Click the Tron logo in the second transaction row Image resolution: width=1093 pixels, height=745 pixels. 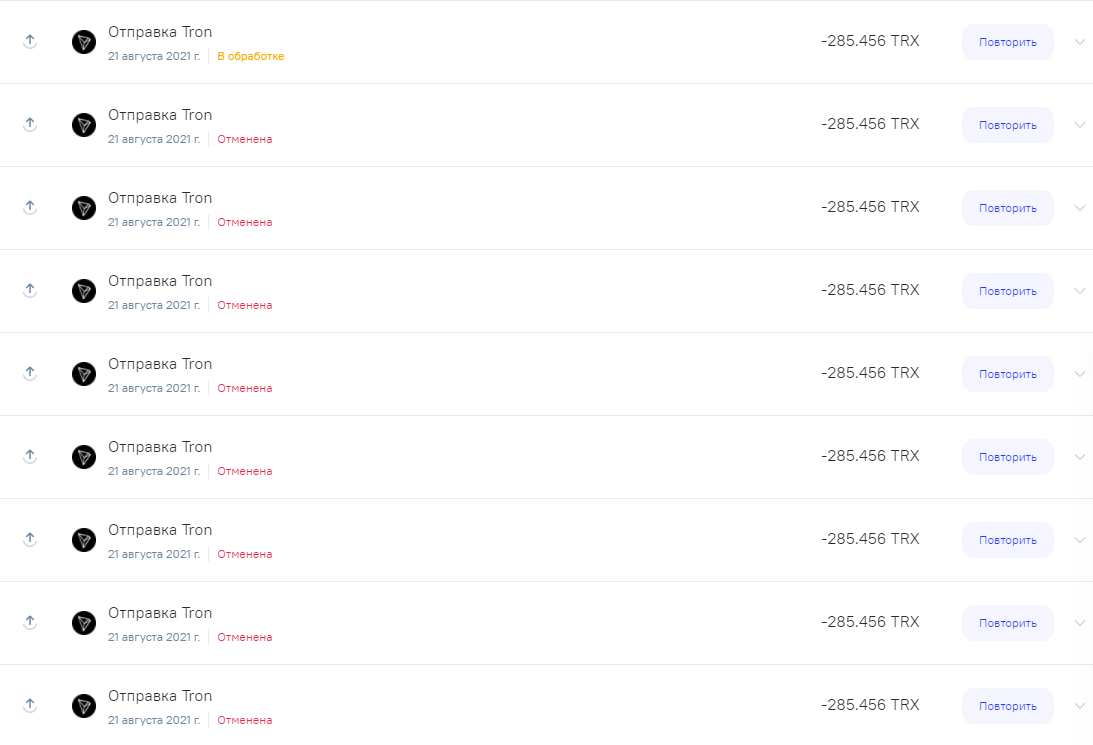[84, 125]
